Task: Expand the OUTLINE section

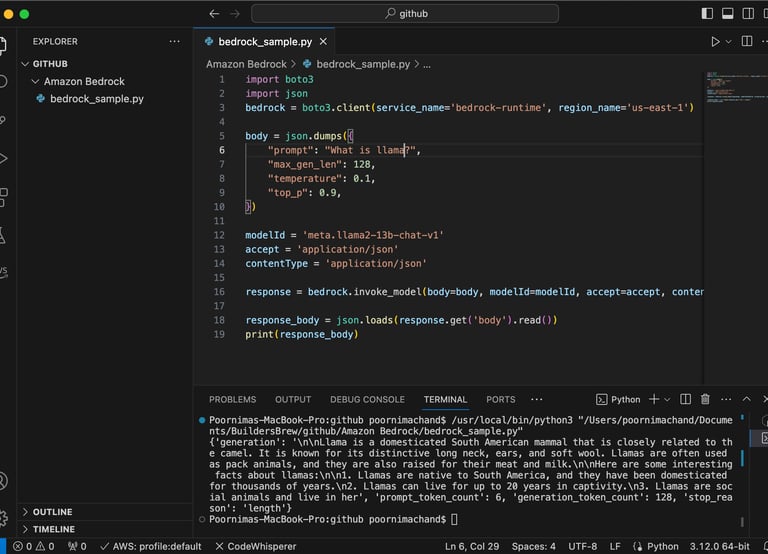Action: click(52, 512)
